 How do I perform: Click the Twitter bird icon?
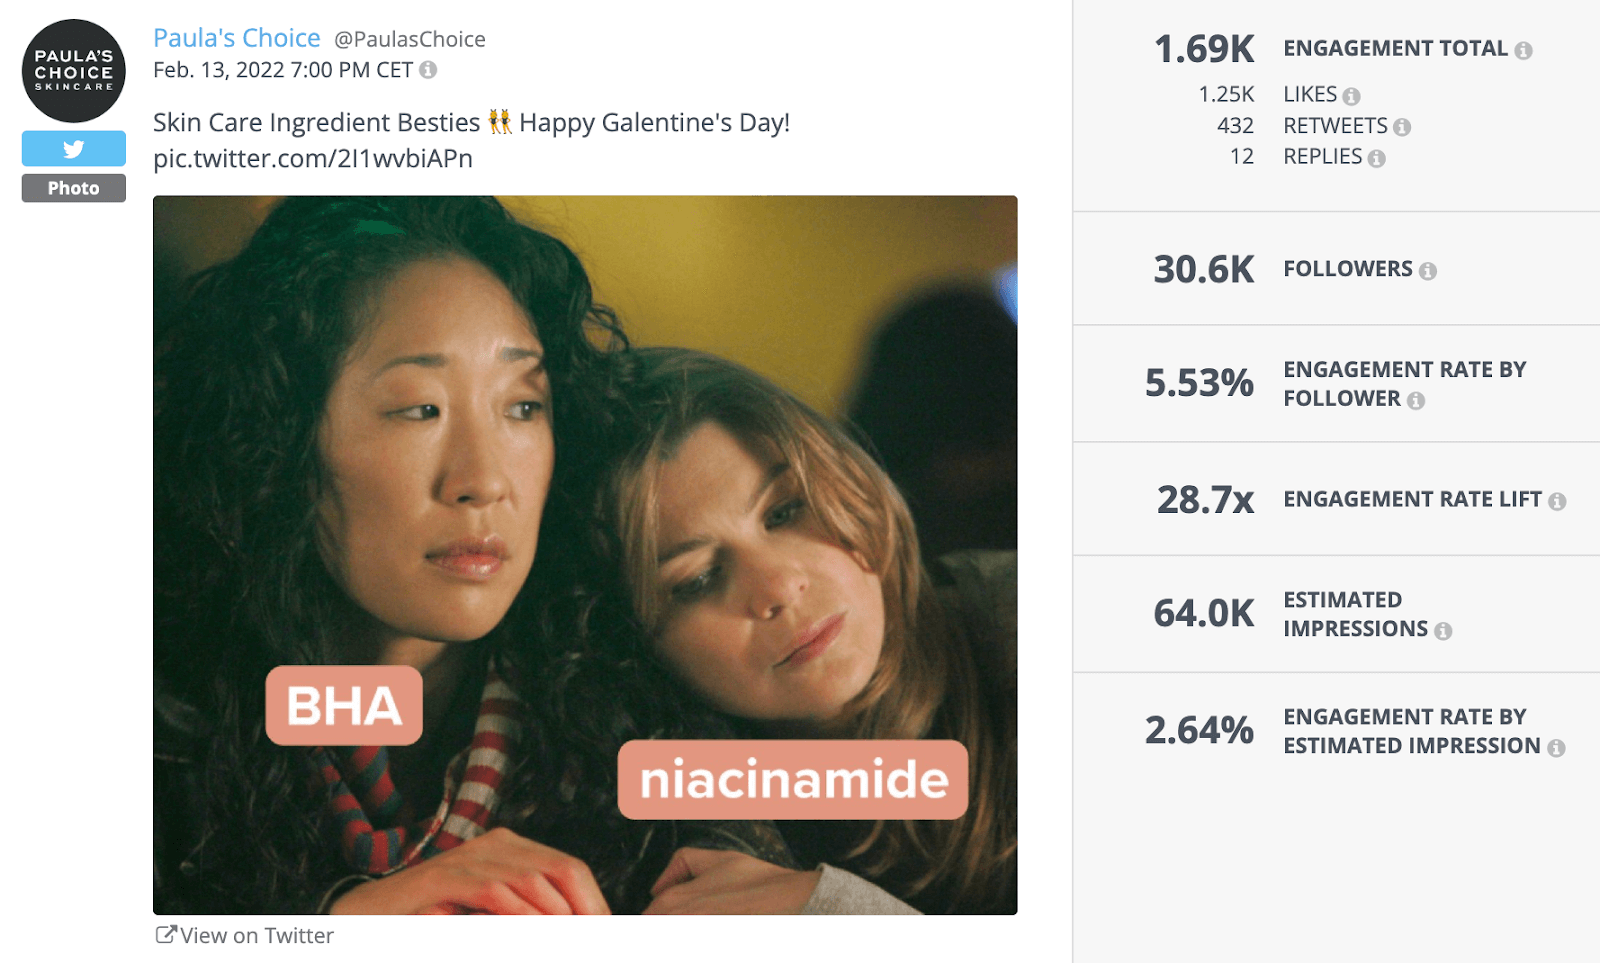coord(73,148)
